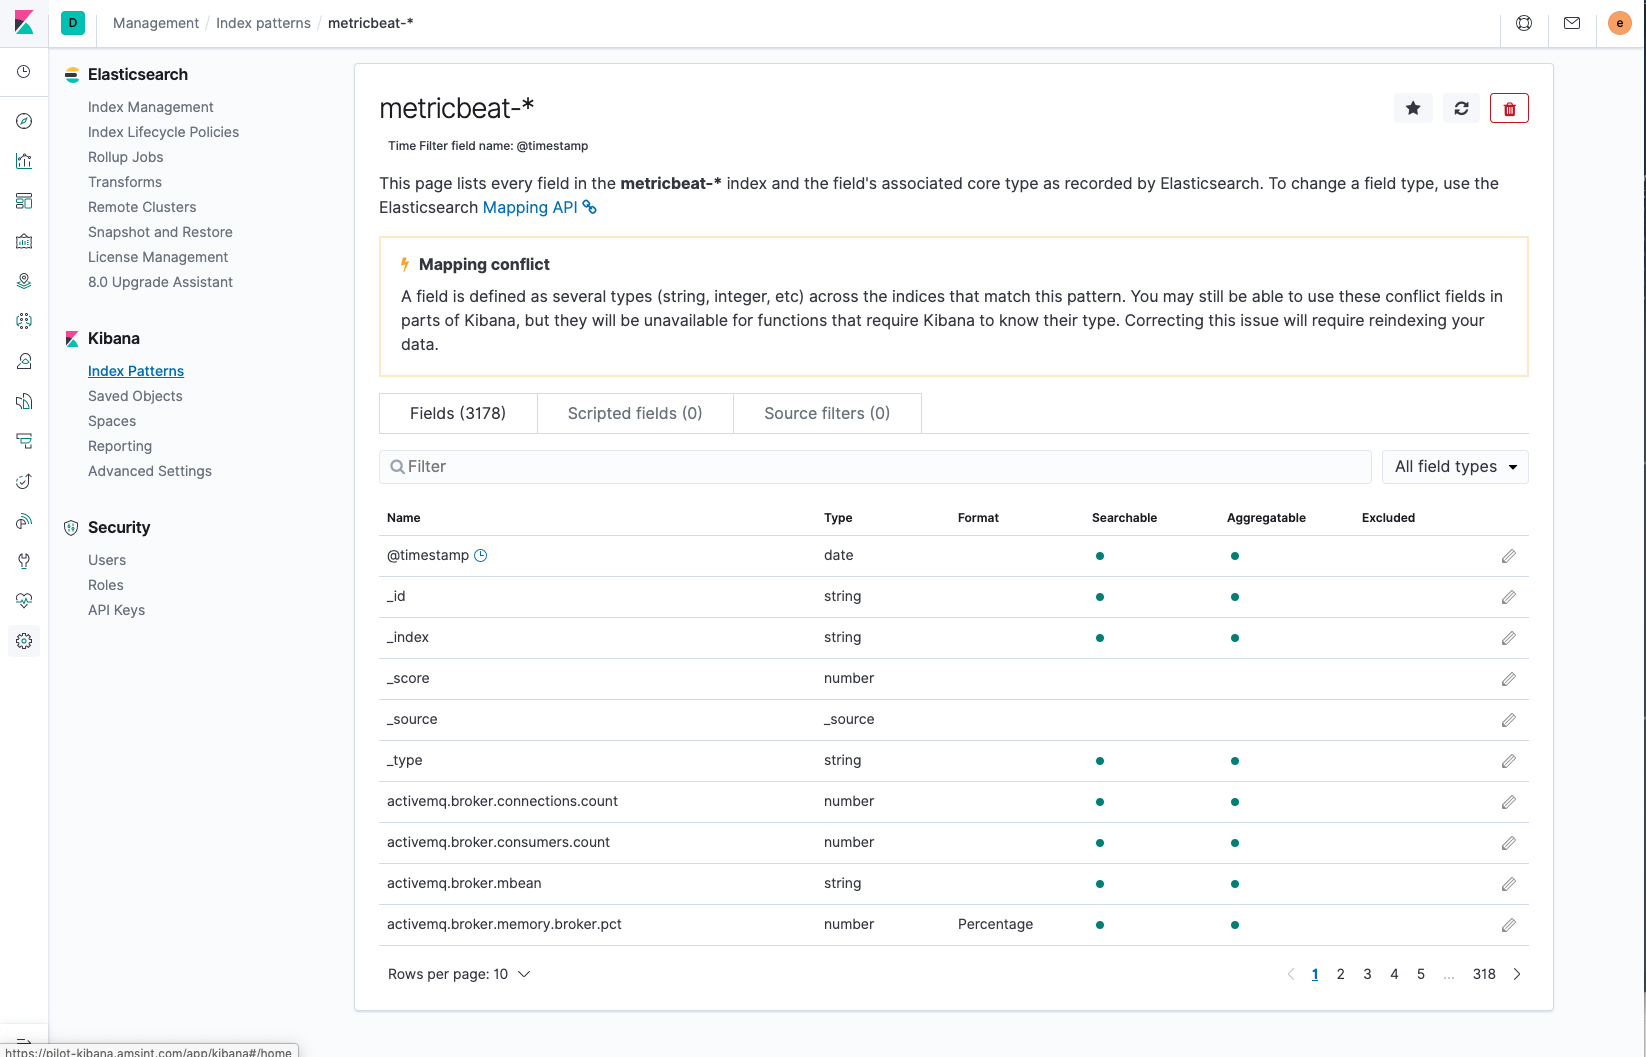Switch to Source filters (0) tab
This screenshot has width=1646, height=1057.
tap(827, 413)
